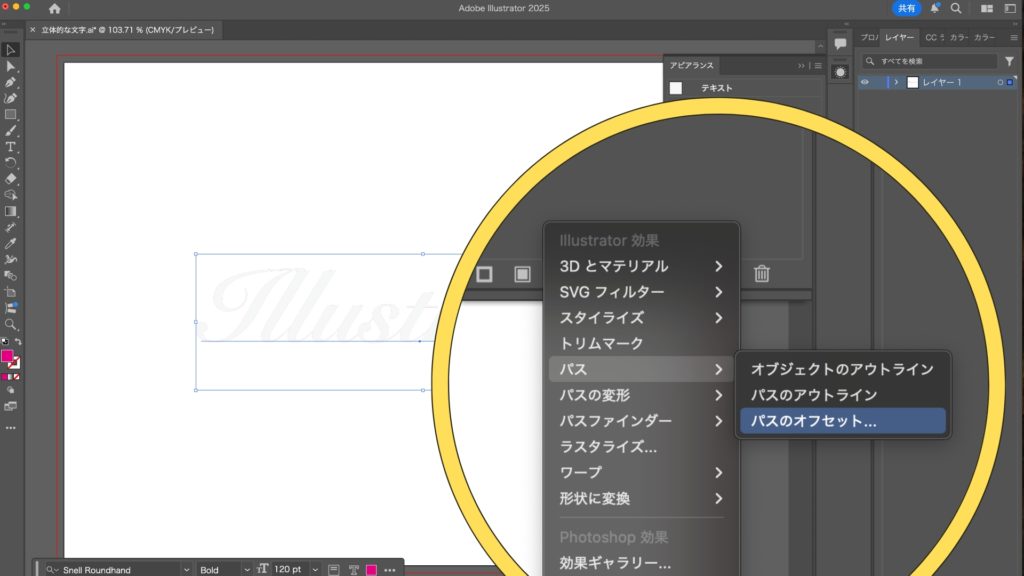Viewport: 1024px width, 576px height.
Task: Switch to the レイヤー panel tab
Action: [900, 37]
